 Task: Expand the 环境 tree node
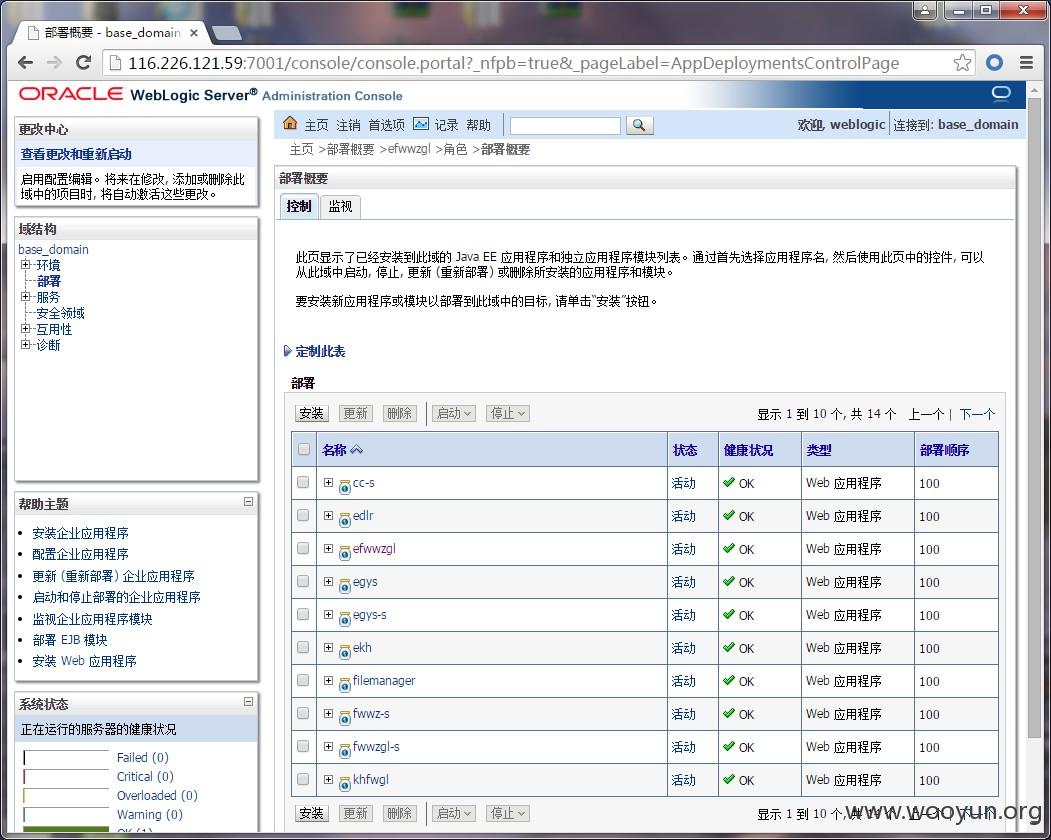pyautogui.click(x=25, y=265)
